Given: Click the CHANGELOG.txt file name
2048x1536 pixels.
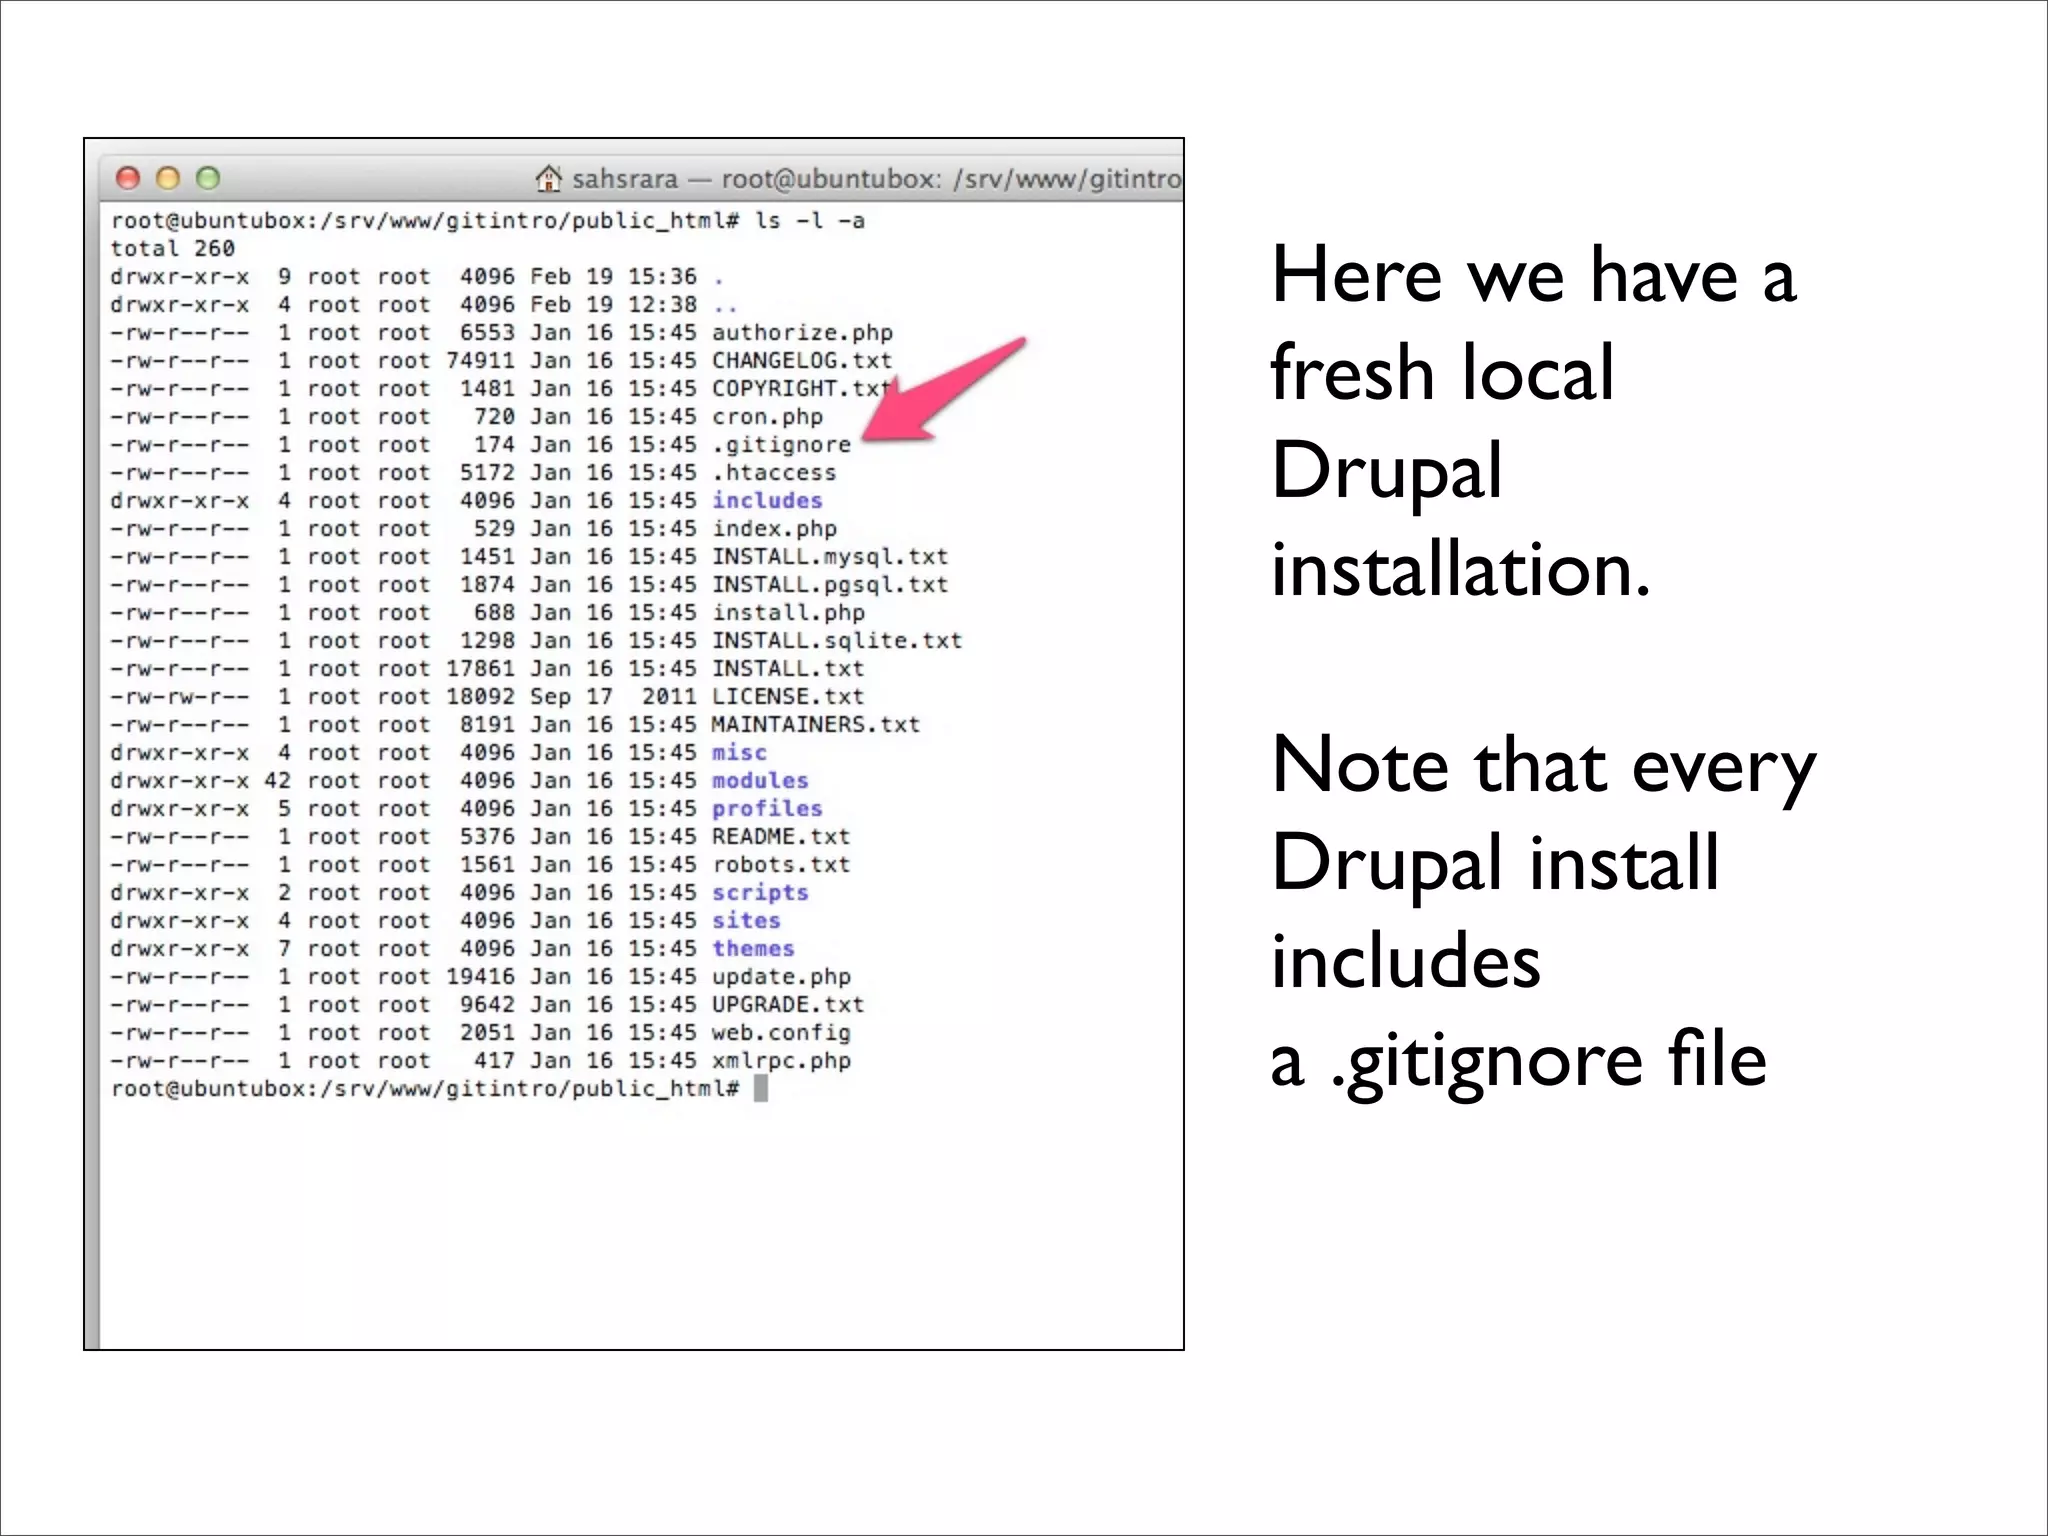Looking at the screenshot, I should [x=801, y=360].
